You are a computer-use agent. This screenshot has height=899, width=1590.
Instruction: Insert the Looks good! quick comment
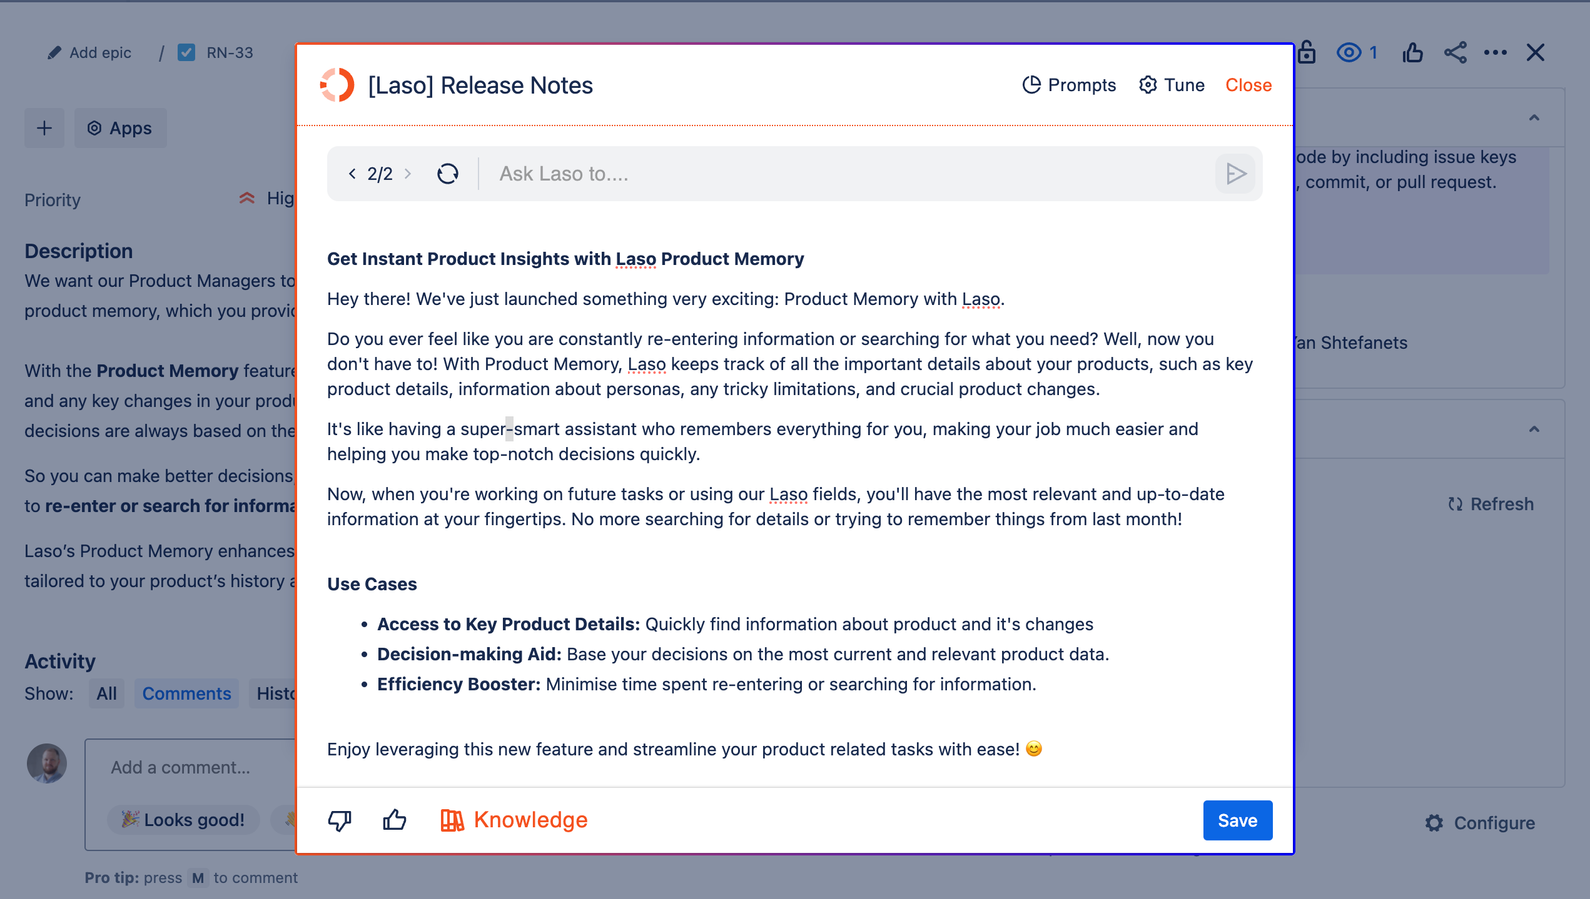(x=184, y=820)
